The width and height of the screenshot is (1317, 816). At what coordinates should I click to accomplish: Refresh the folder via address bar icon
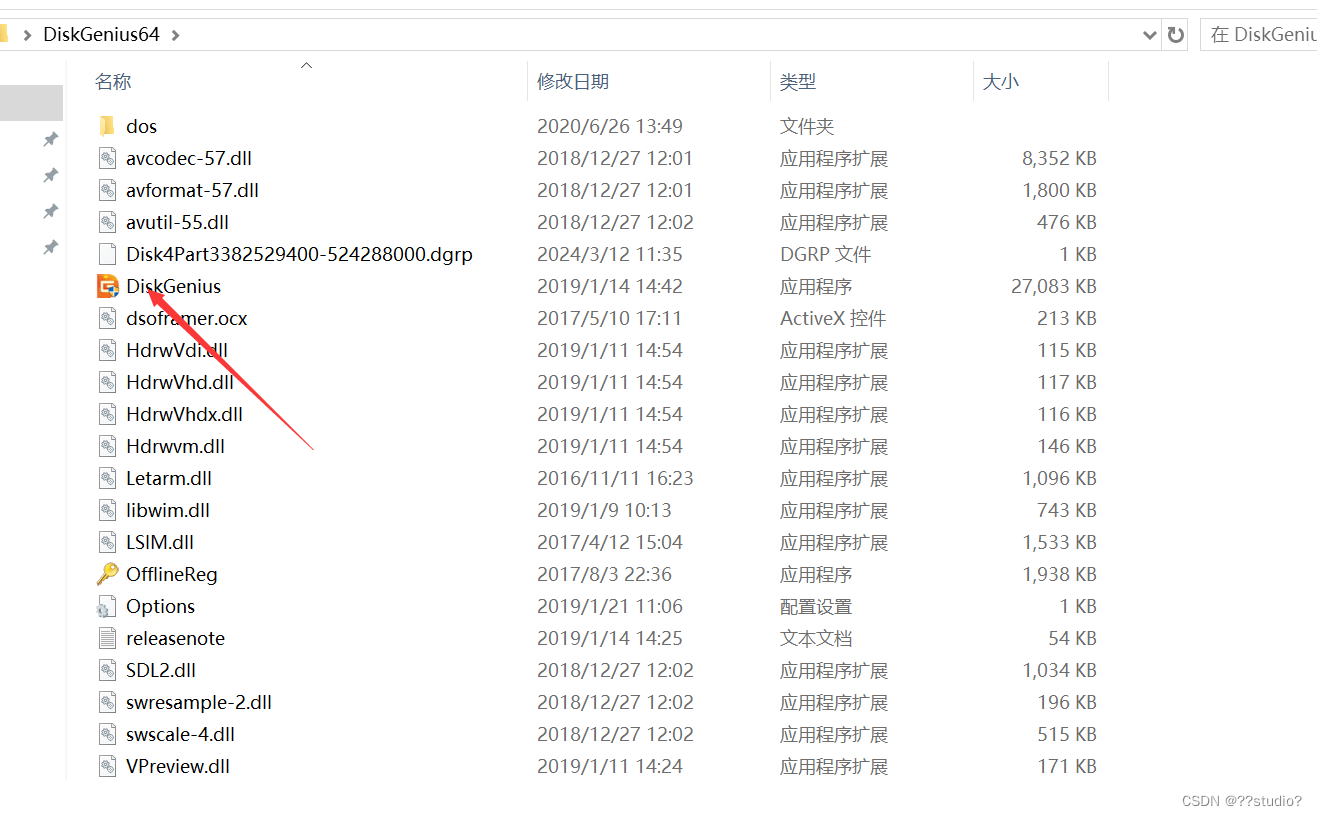tap(1176, 35)
